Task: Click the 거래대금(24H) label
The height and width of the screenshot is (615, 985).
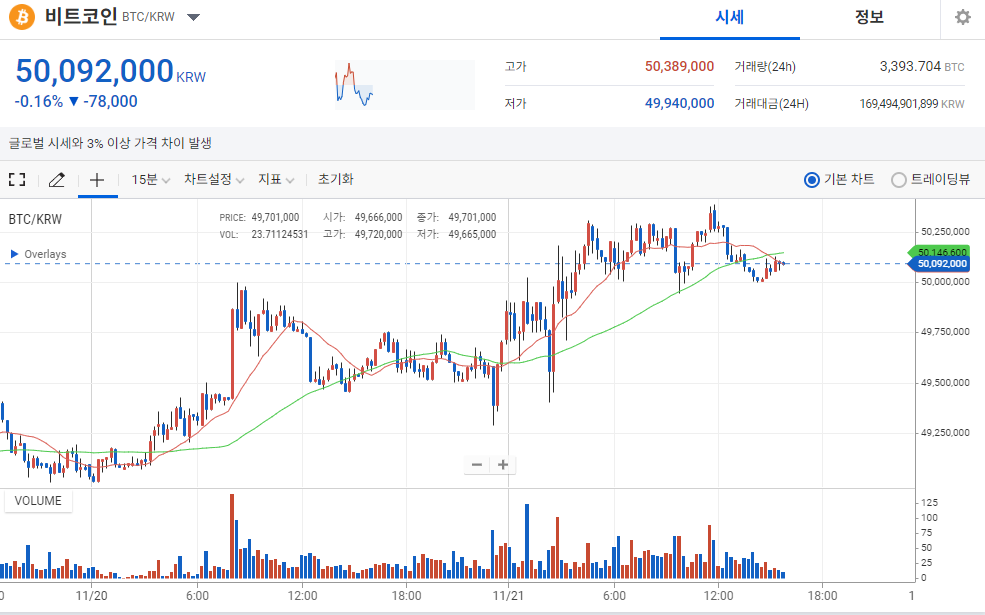Action: point(771,104)
